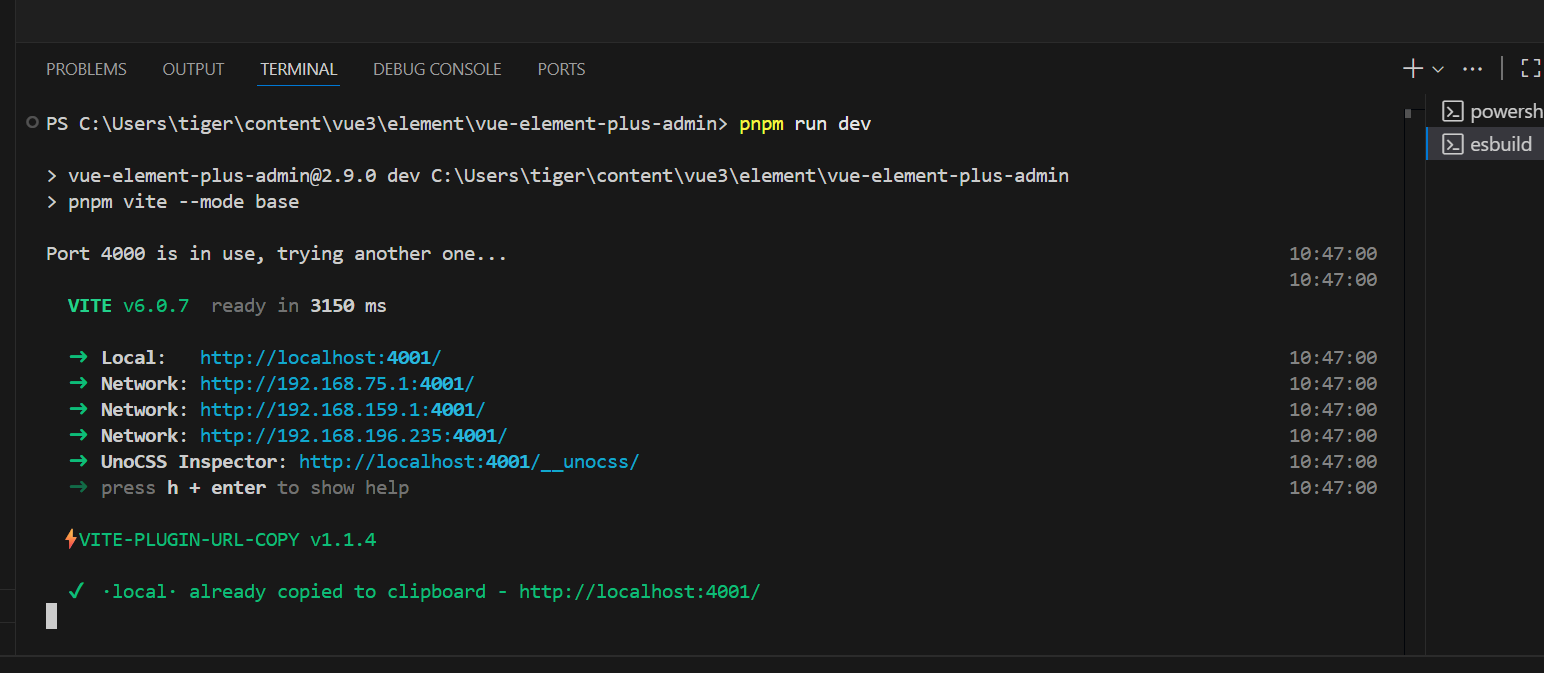The image size is (1544, 673).
Task: Expand the new terminal launch profile dropdown
Action: point(1438,69)
